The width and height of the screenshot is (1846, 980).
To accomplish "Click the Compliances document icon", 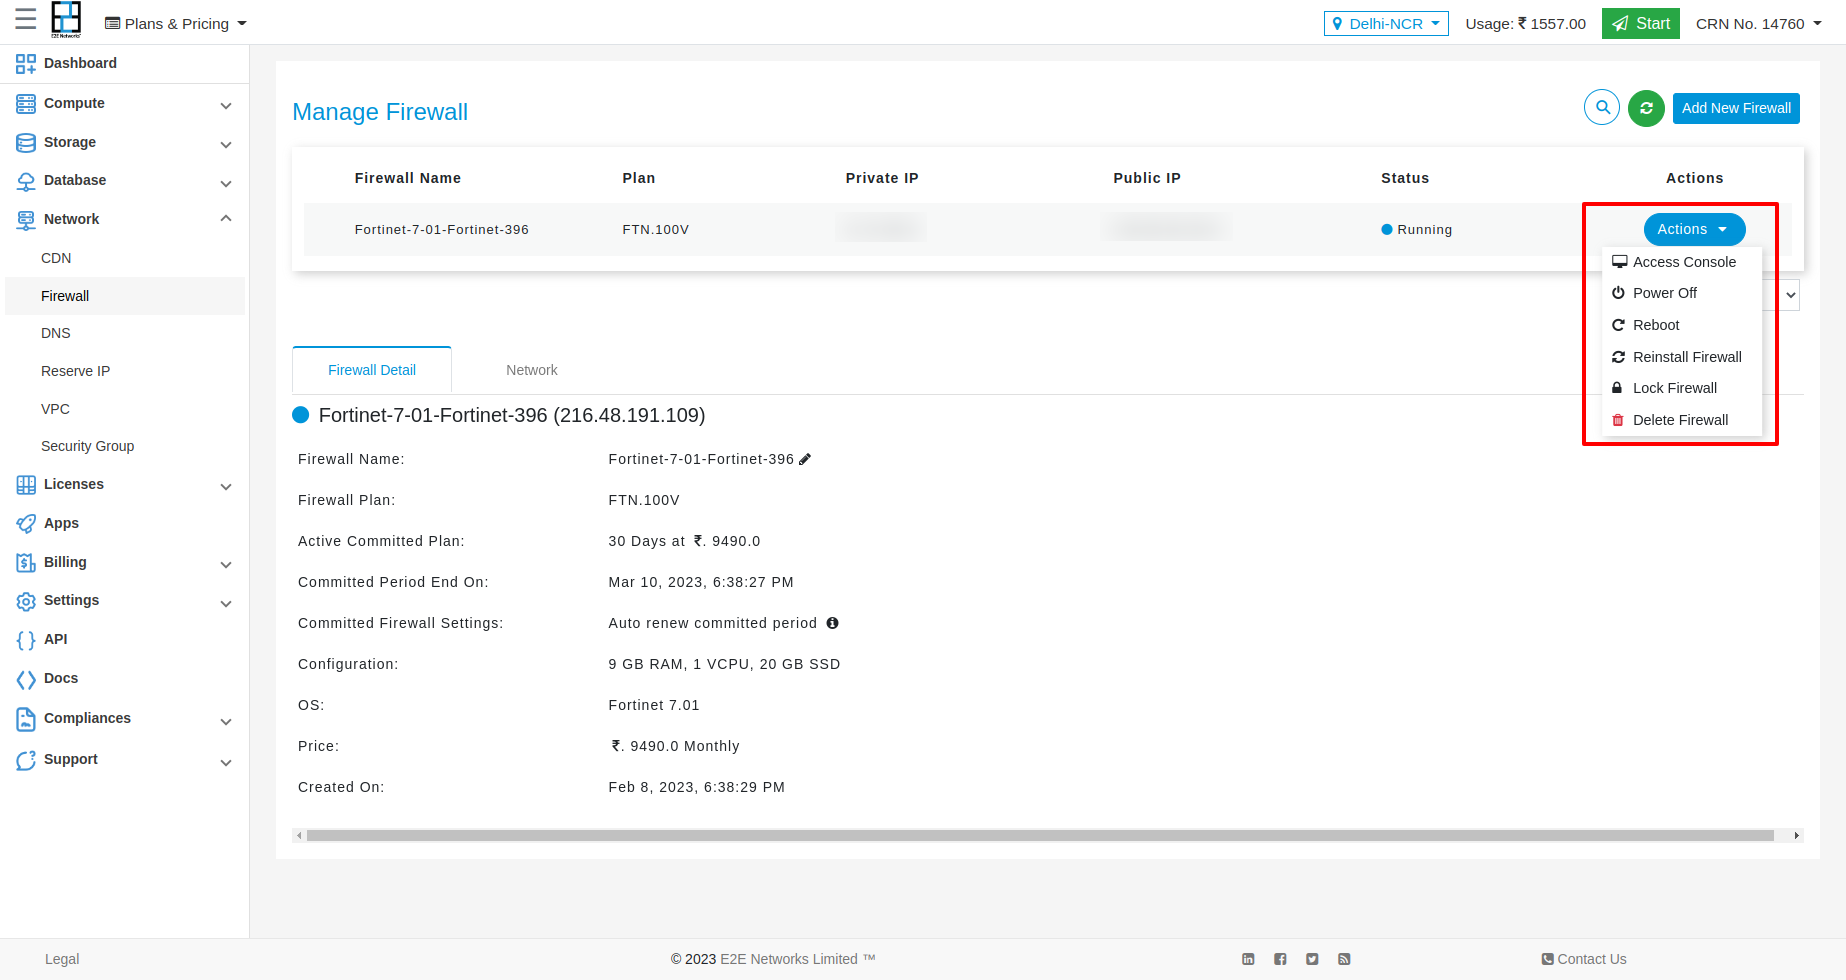I will pos(26,719).
